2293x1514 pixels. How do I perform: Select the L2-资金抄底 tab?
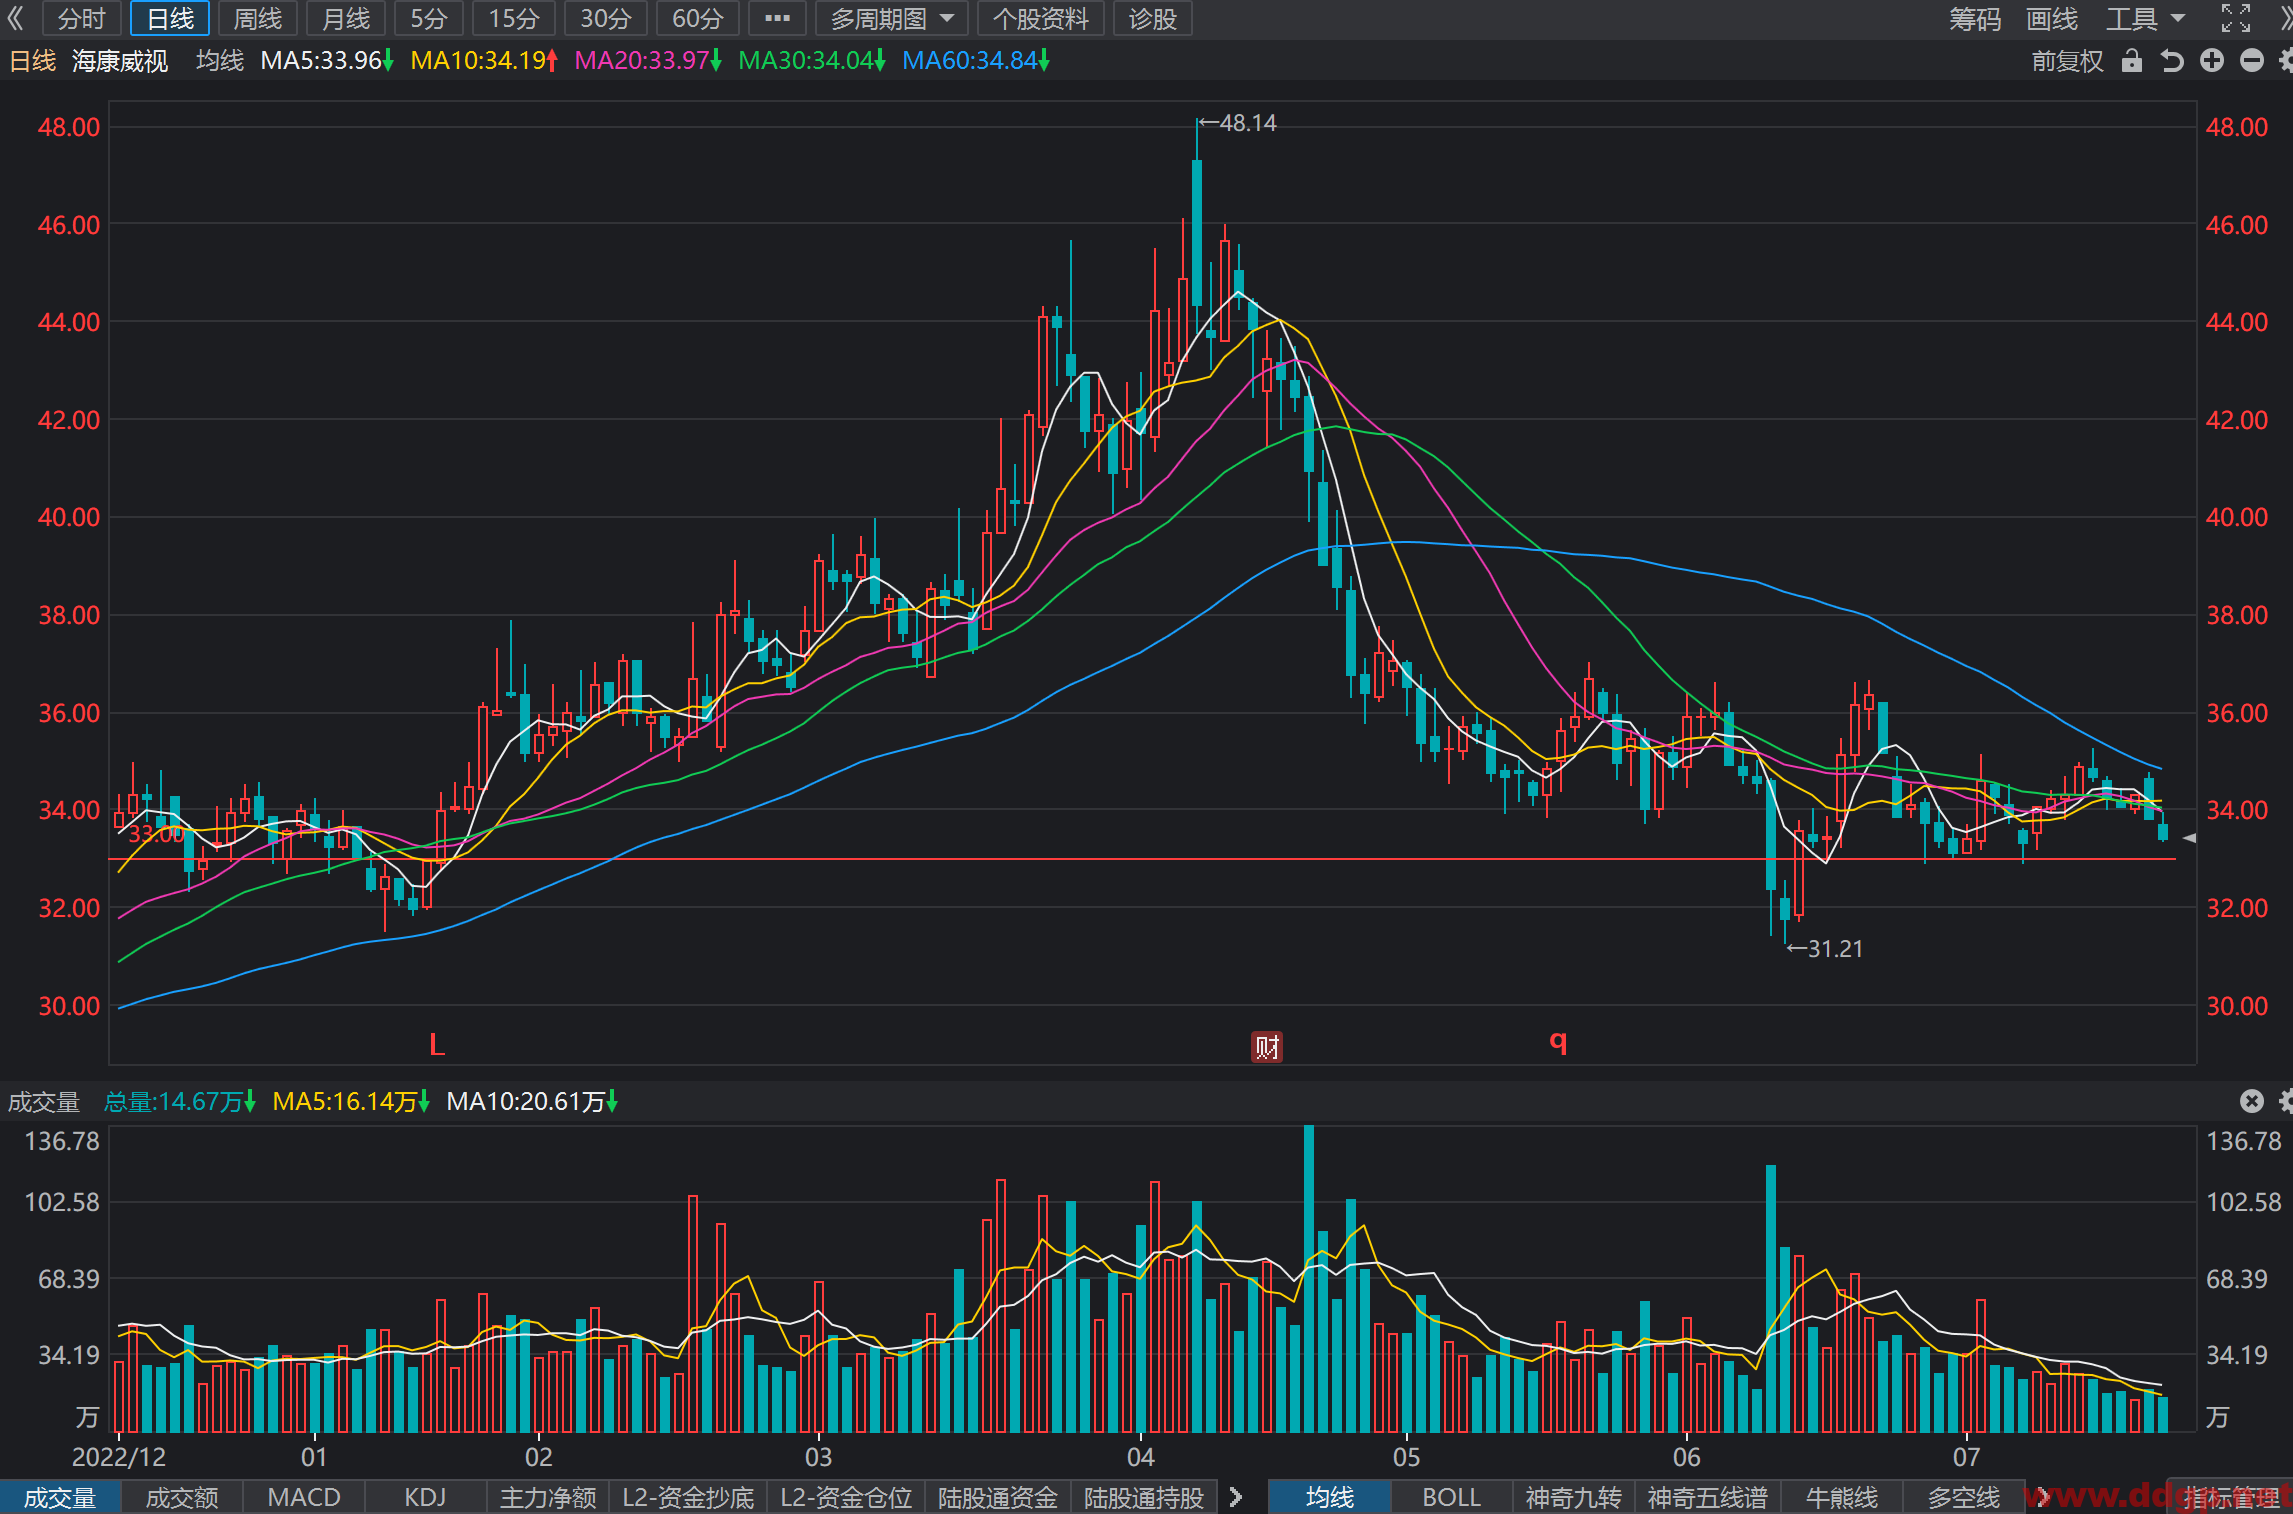coord(688,1497)
